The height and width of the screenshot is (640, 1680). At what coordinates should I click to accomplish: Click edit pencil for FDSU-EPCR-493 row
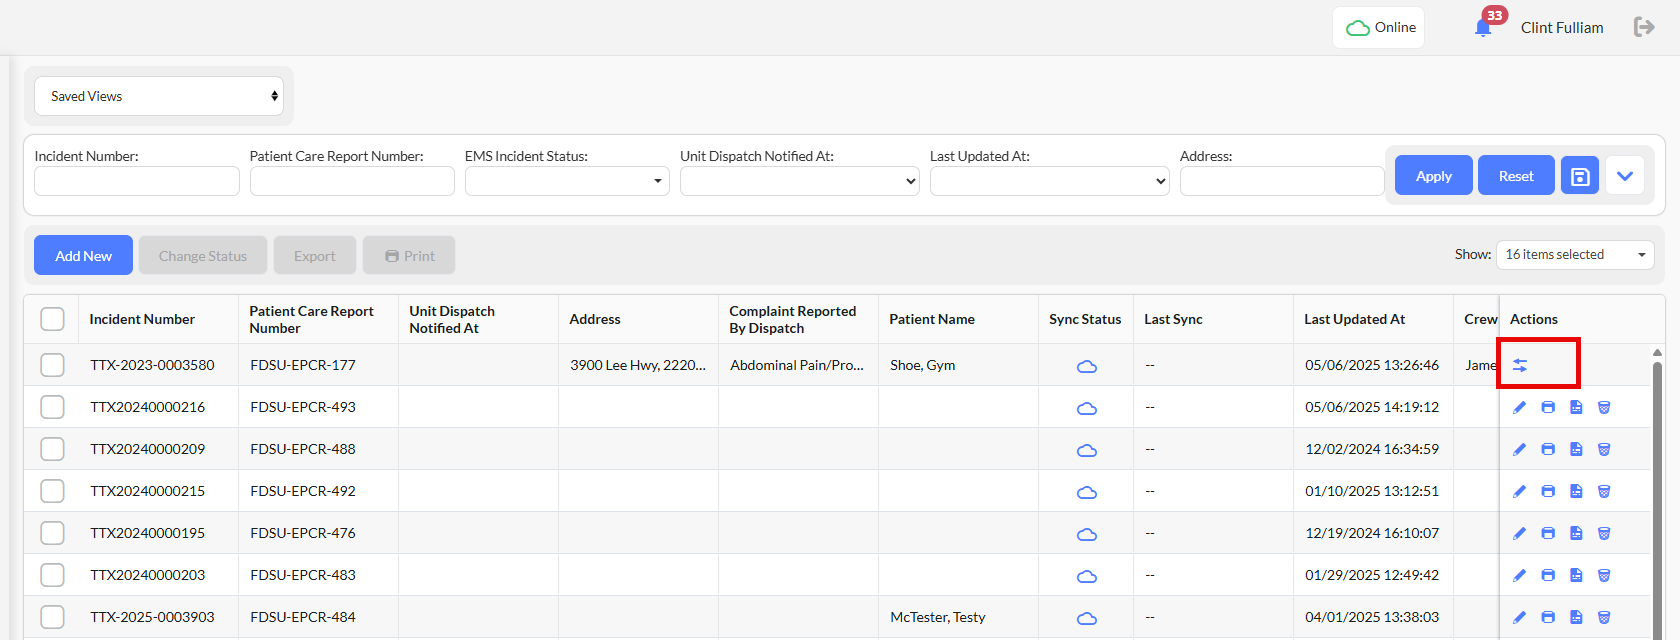pyautogui.click(x=1520, y=407)
